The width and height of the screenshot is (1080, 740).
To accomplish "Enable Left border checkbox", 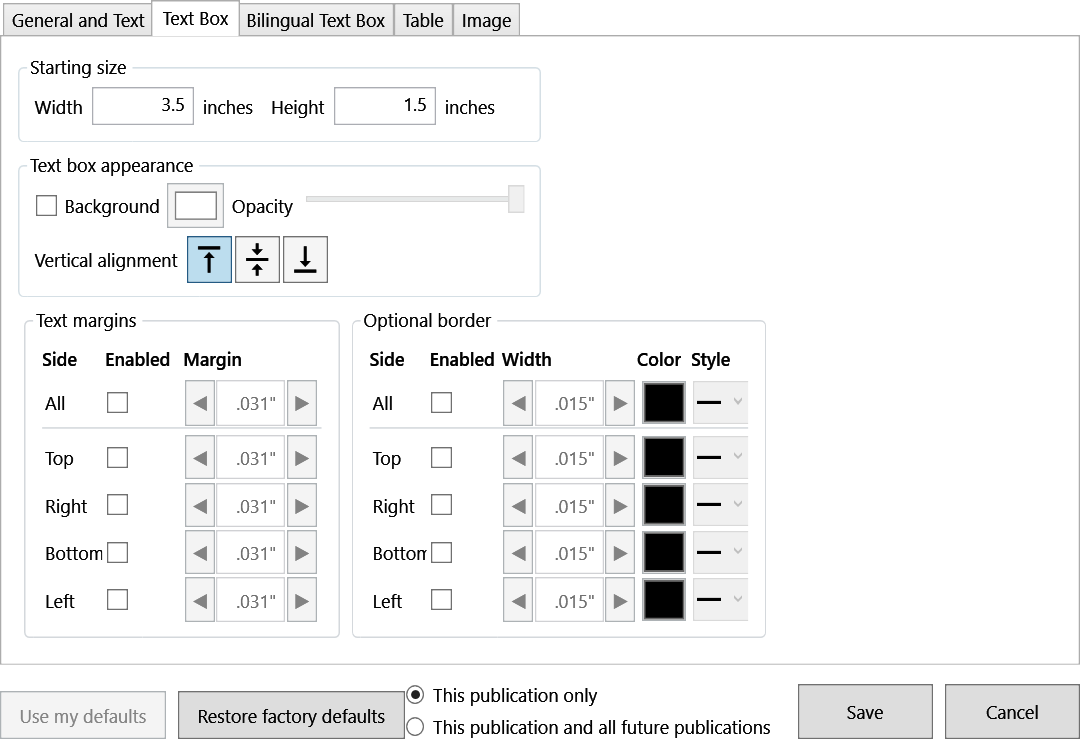I will click(x=442, y=599).
